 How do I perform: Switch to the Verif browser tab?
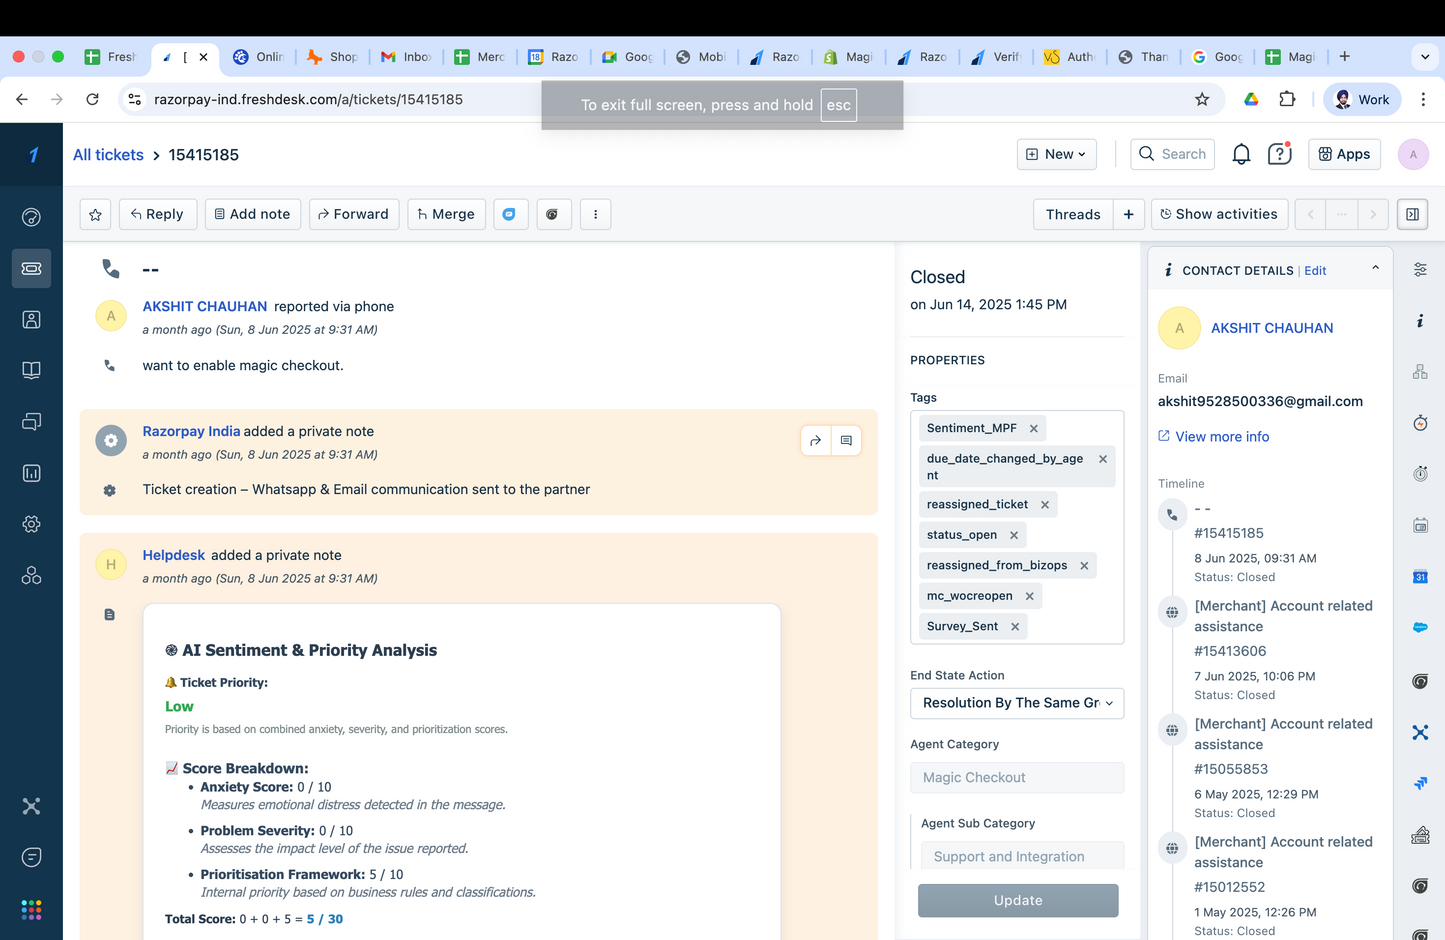(x=995, y=57)
